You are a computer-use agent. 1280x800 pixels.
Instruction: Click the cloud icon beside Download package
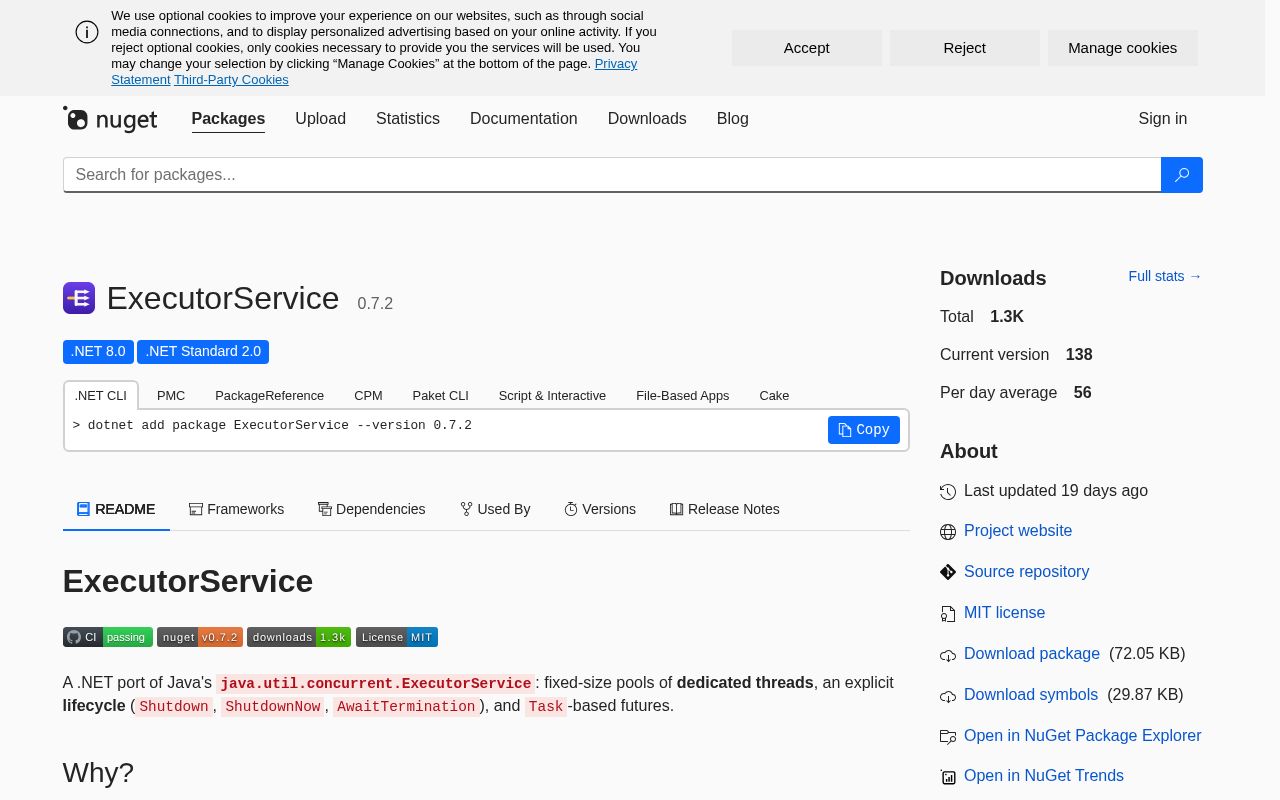[x=948, y=655]
